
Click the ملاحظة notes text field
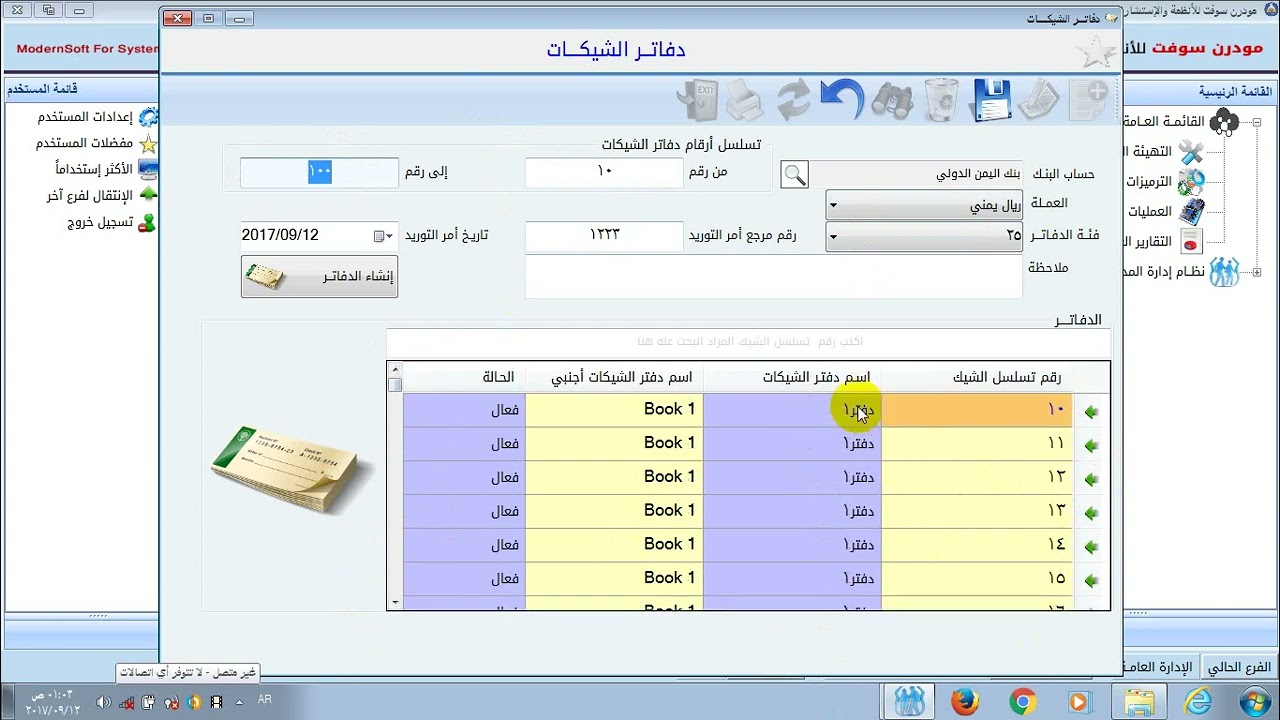pos(773,276)
